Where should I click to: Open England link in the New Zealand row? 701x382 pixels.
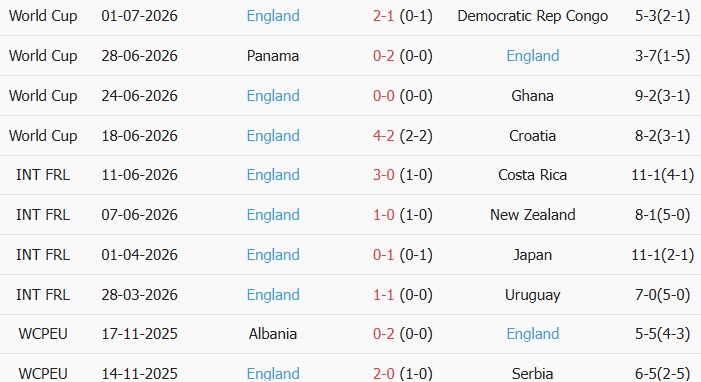point(273,215)
